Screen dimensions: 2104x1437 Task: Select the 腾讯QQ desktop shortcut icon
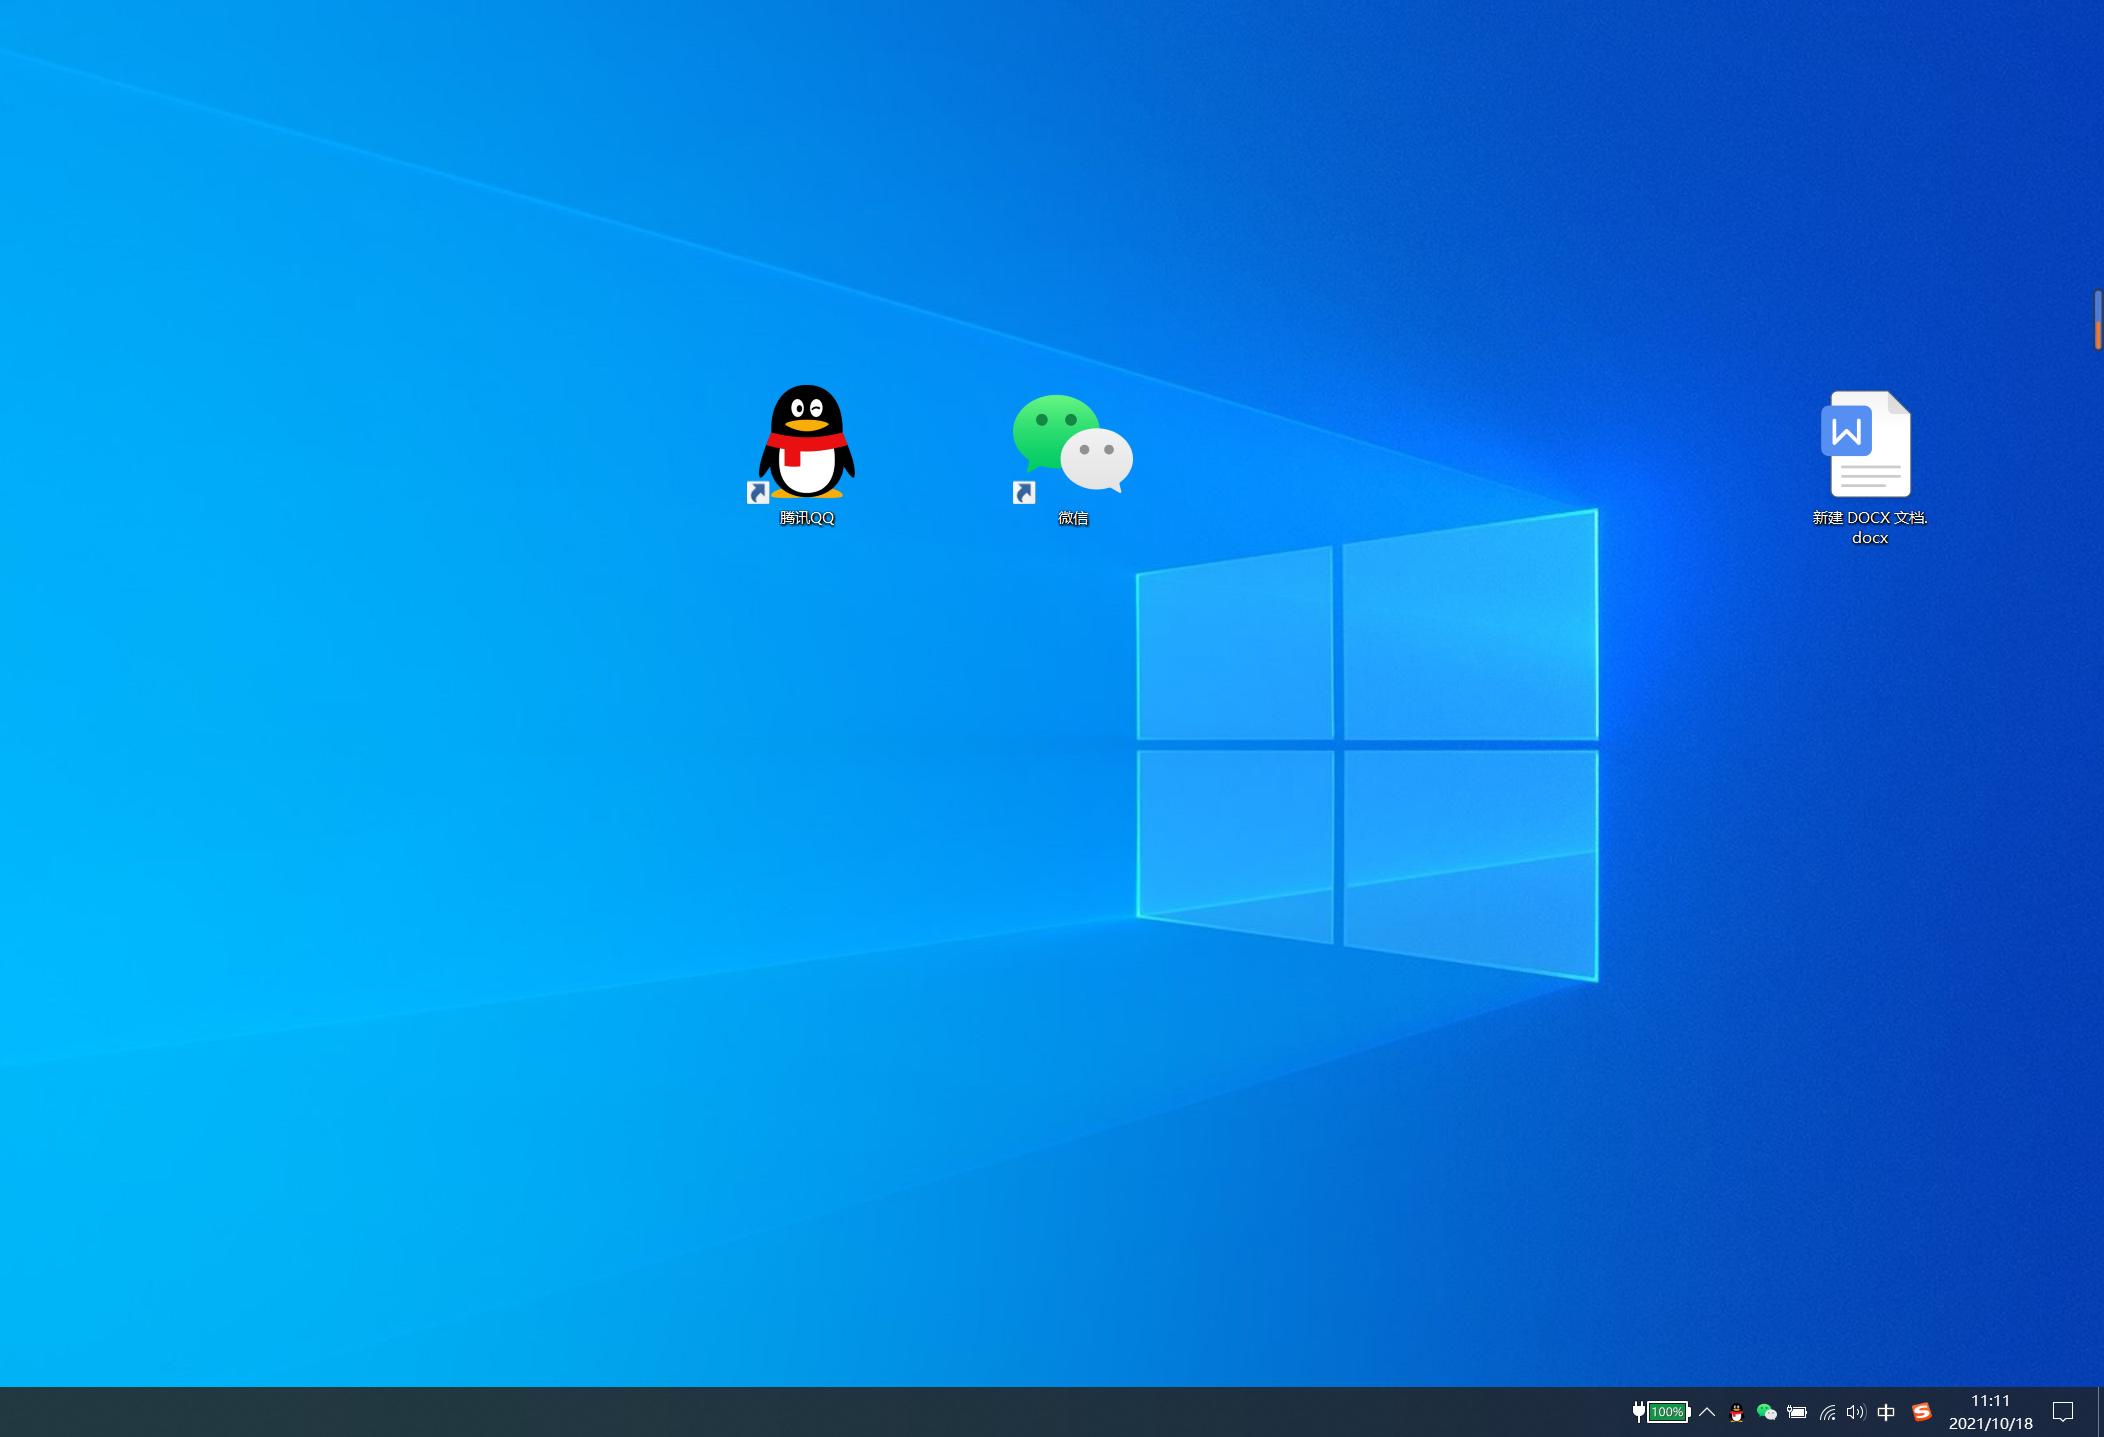pyautogui.click(x=806, y=442)
